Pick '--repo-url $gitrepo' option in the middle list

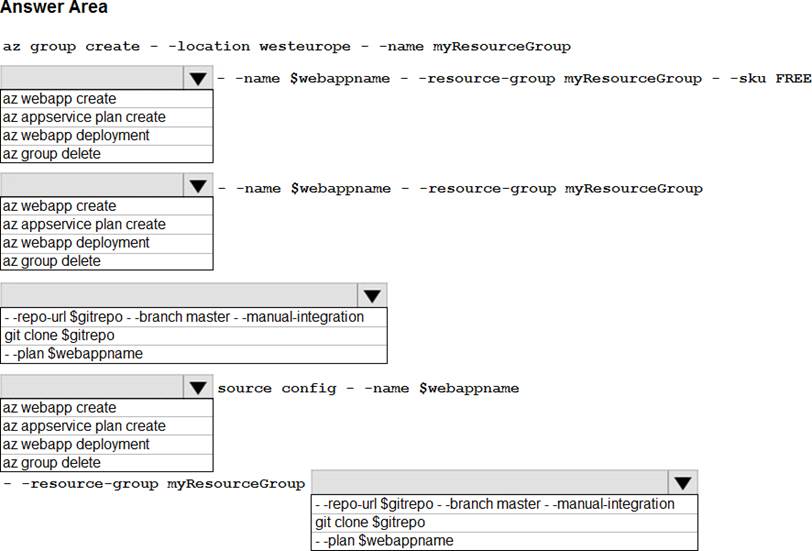[184, 317]
